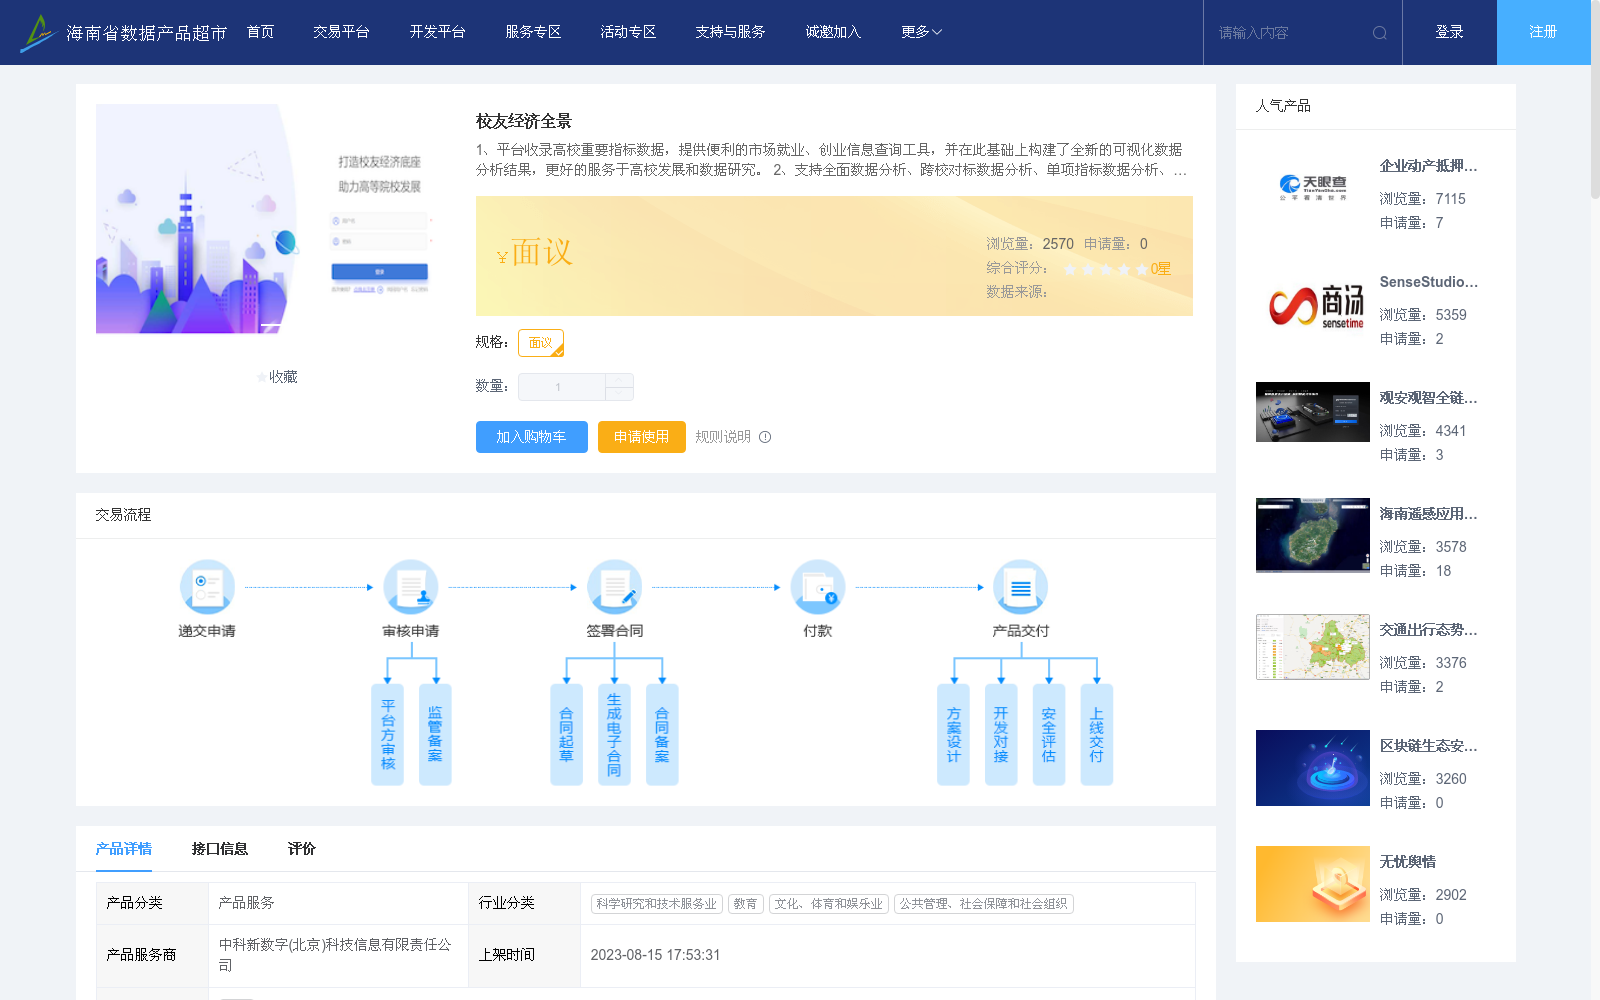The width and height of the screenshot is (1600, 1000).
Task: Open the 天眼查 product logo
Action: pyautogui.click(x=1313, y=188)
